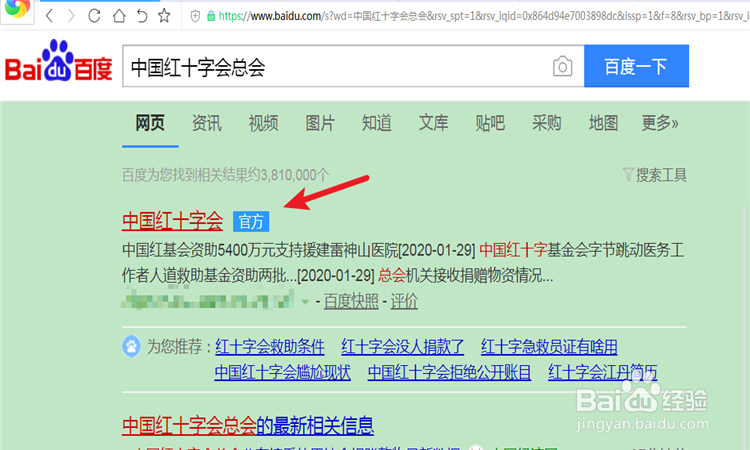This screenshot has width=750, height=450.
Task: Select the 网页 tab
Action: [x=150, y=123]
